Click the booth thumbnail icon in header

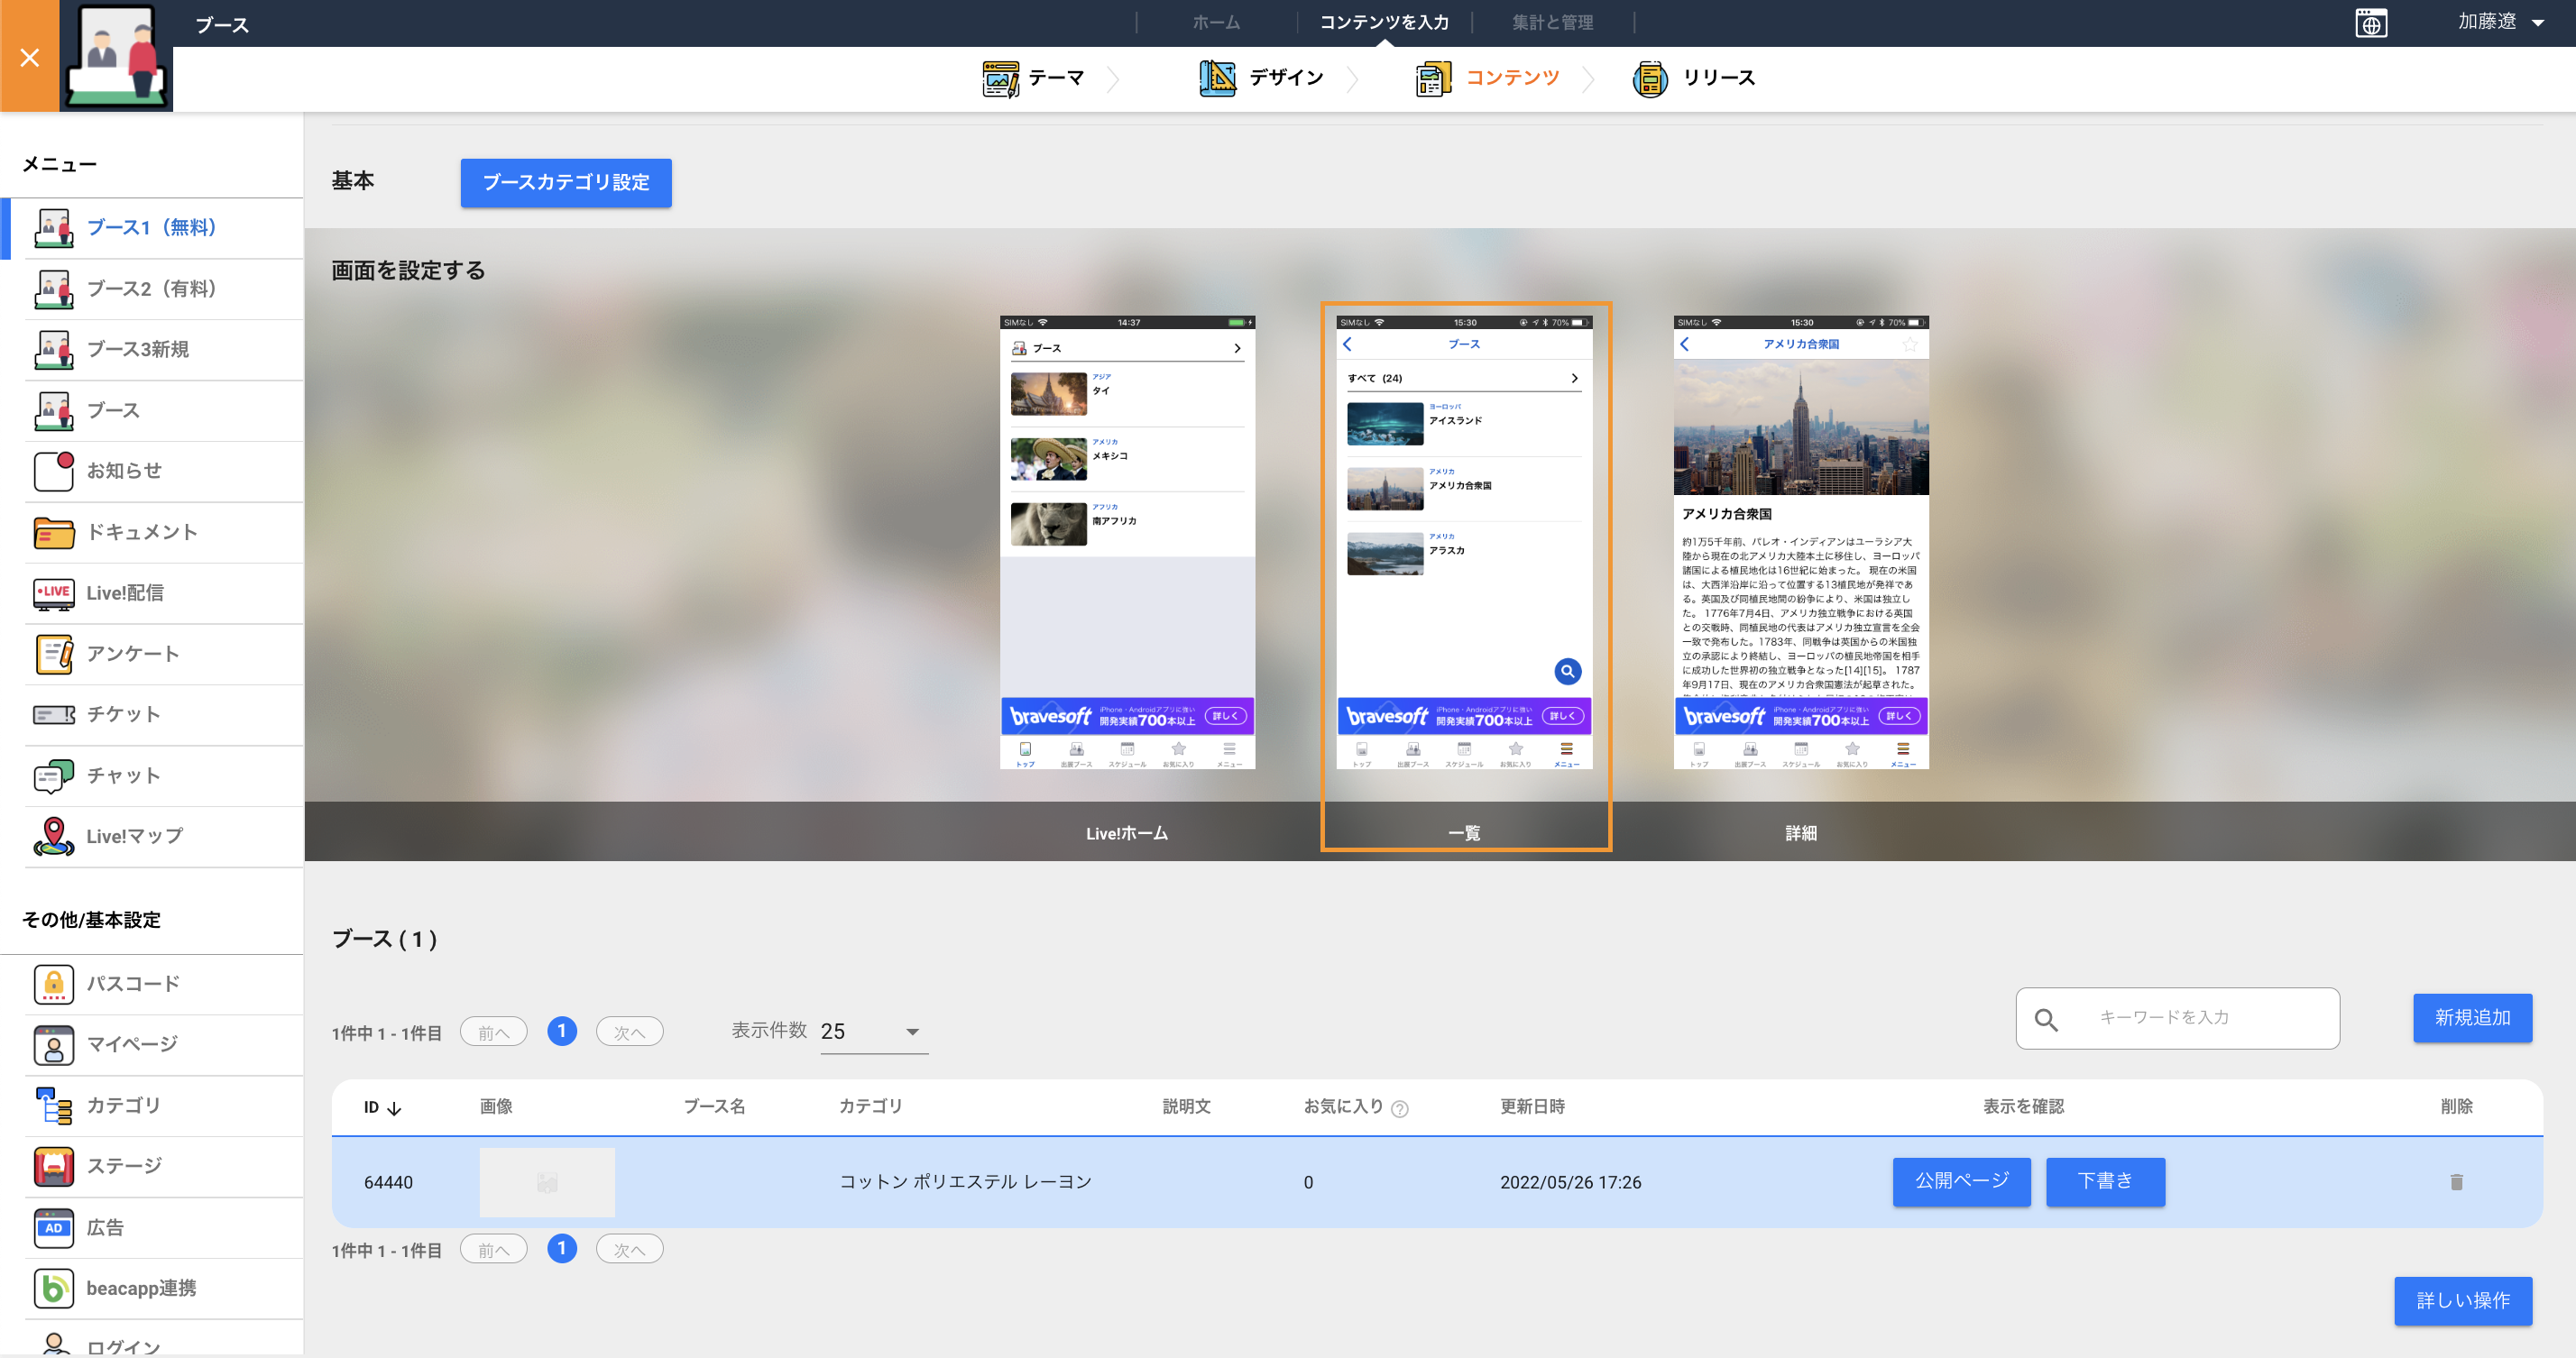click(116, 56)
